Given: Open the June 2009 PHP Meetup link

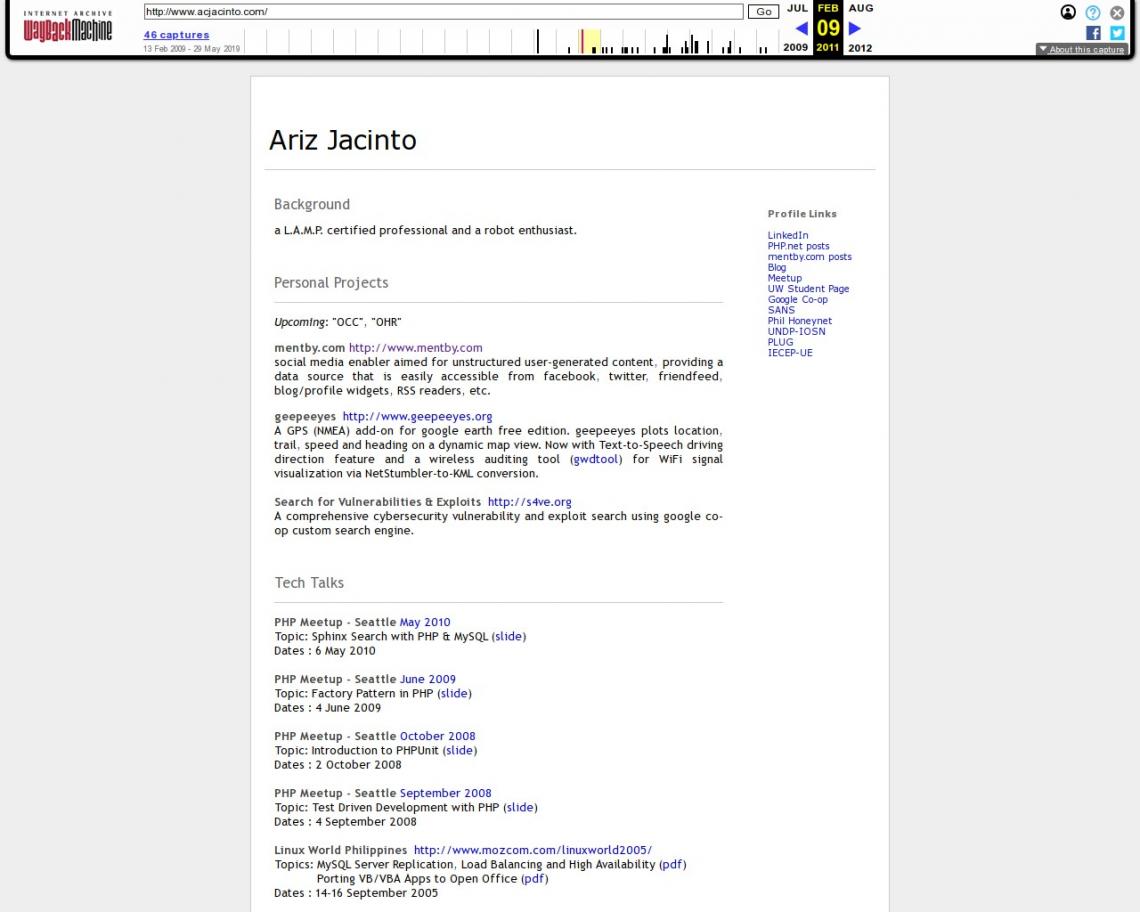Looking at the screenshot, I should click(x=428, y=679).
